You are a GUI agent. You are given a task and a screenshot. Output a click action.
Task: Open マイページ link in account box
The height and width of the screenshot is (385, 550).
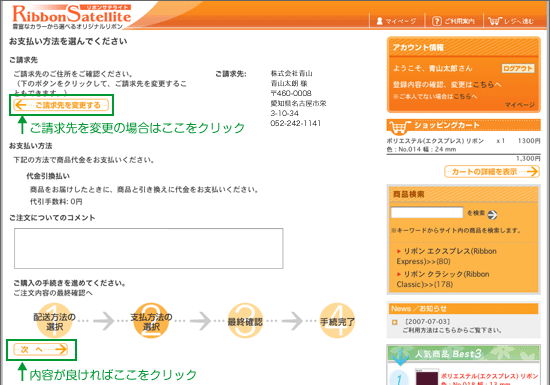pos(520,104)
